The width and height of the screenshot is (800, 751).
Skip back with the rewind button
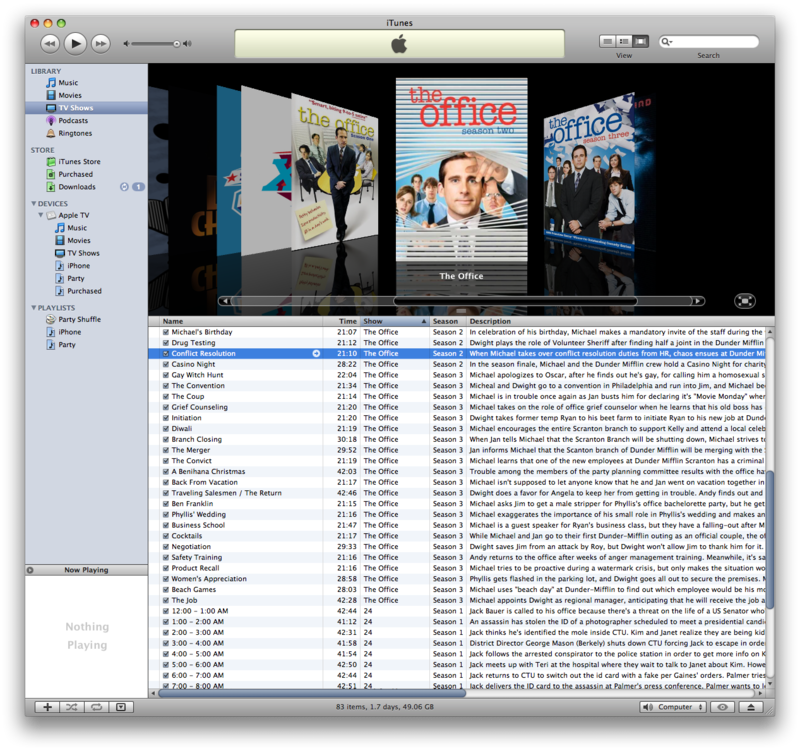49,44
